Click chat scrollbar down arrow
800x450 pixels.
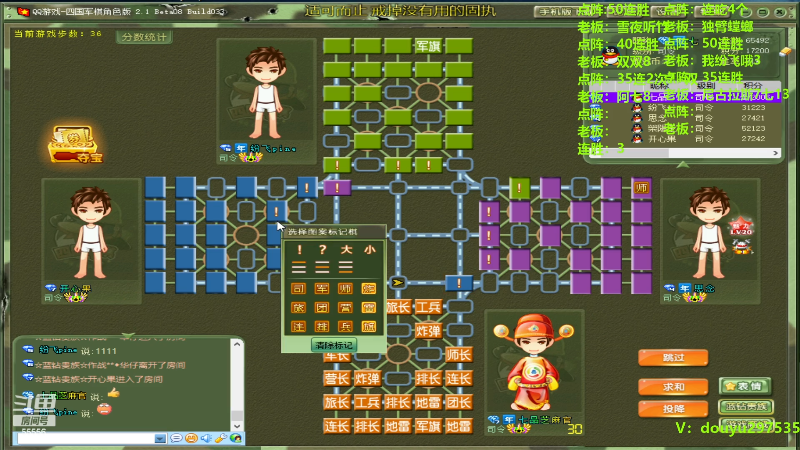pos(237,426)
